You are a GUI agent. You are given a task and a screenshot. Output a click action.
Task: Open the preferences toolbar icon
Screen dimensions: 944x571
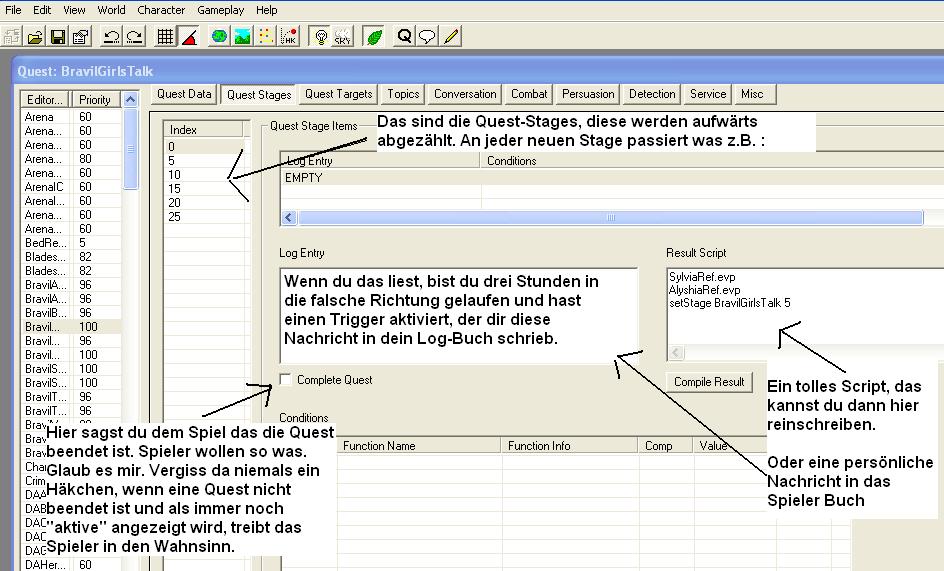(81, 37)
